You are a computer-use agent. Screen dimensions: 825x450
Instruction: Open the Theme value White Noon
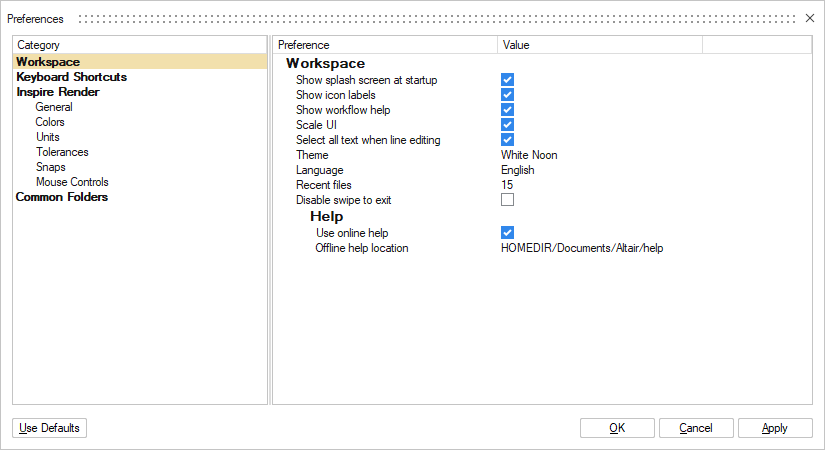click(x=529, y=155)
